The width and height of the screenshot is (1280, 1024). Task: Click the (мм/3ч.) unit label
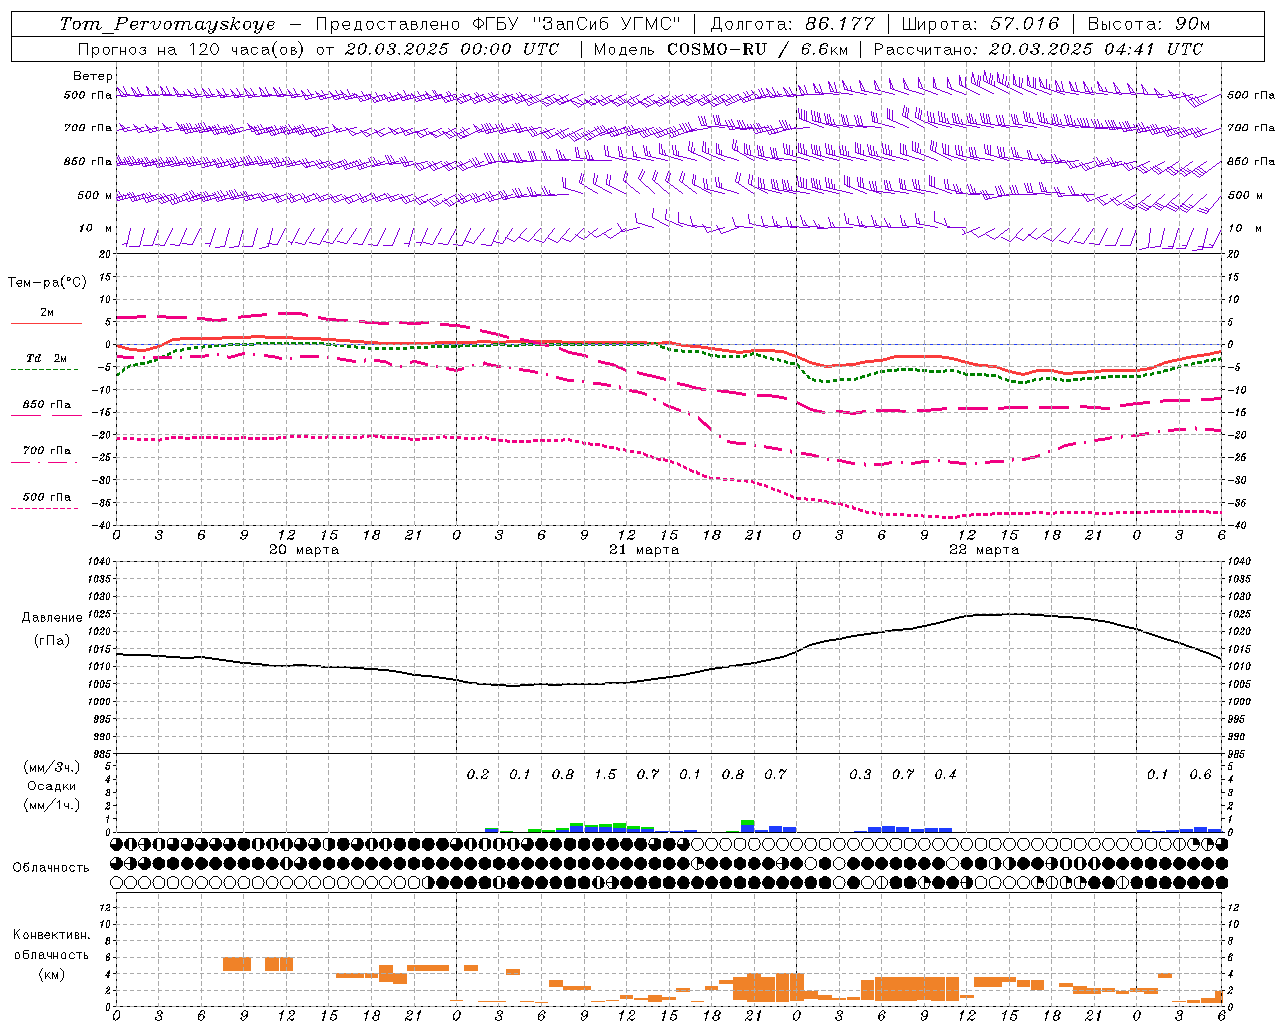pyautogui.click(x=52, y=768)
